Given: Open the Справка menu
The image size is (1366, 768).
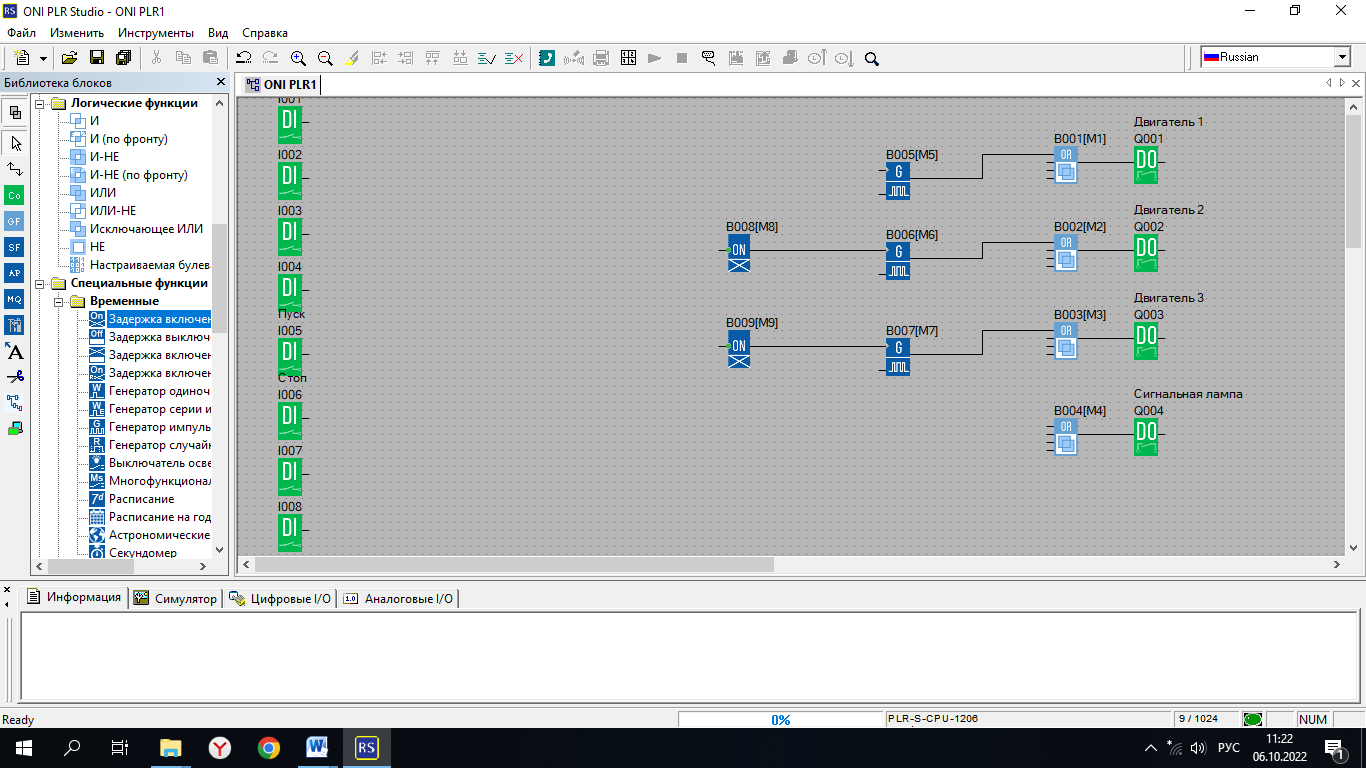Looking at the screenshot, I should (265, 33).
